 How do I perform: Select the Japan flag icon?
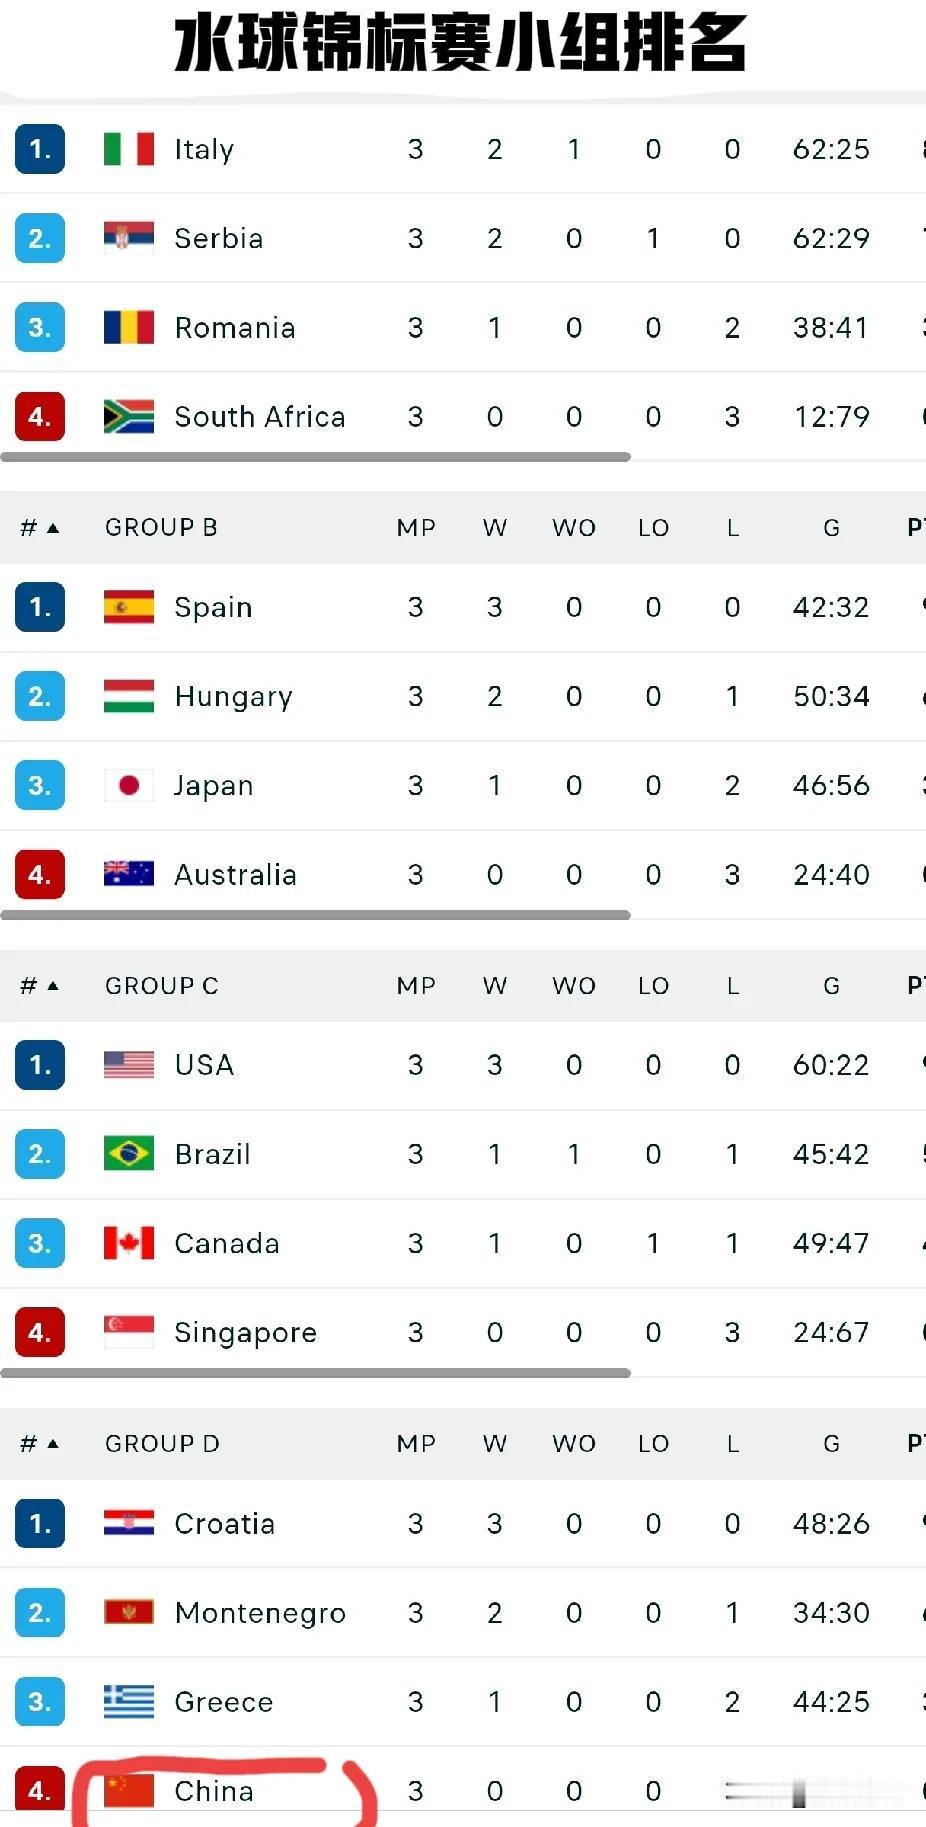pyautogui.click(x=129, y=785)
